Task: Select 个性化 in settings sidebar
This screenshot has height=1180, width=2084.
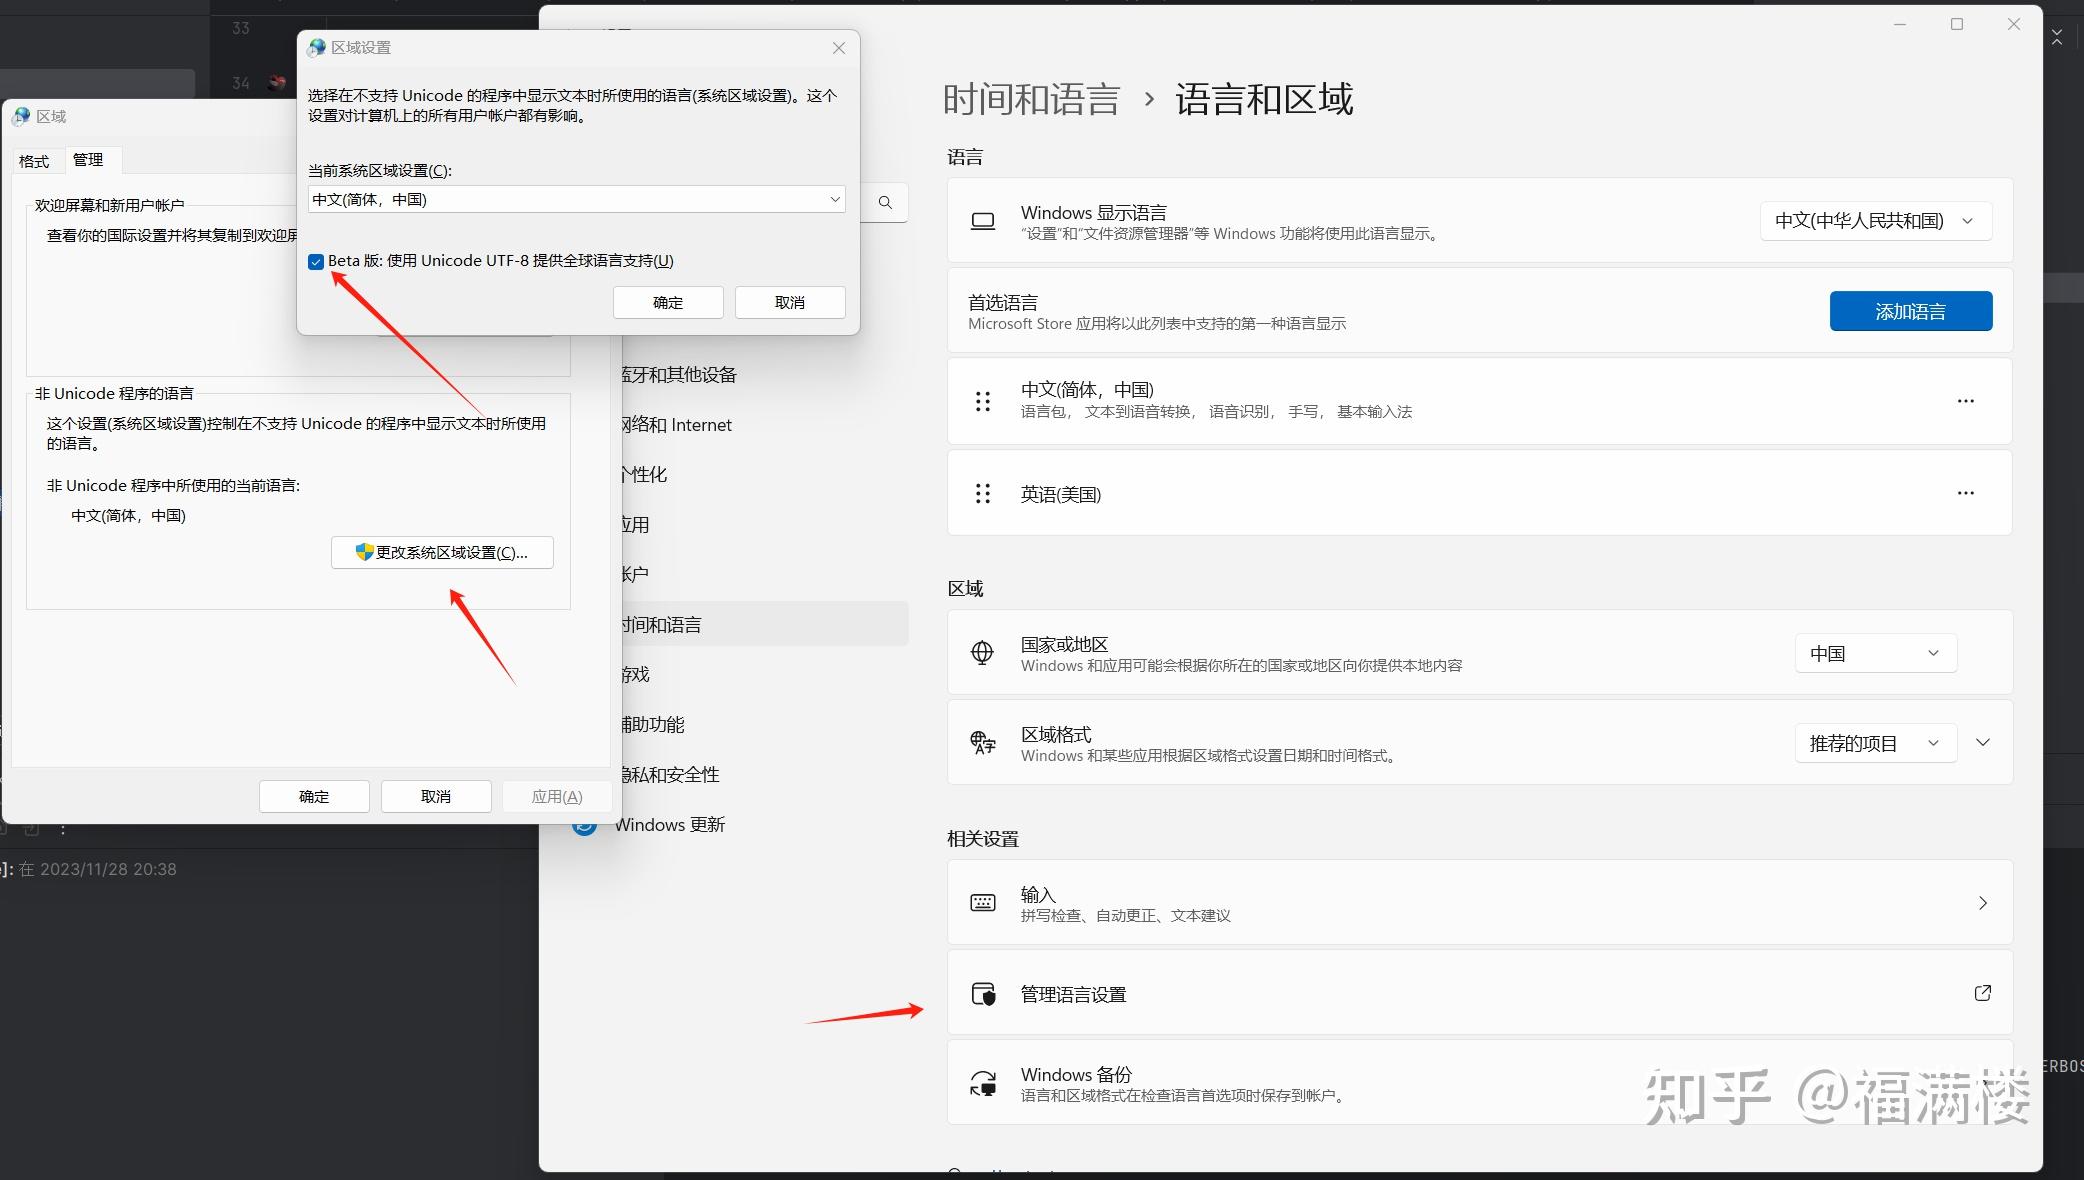Action: 643,475
